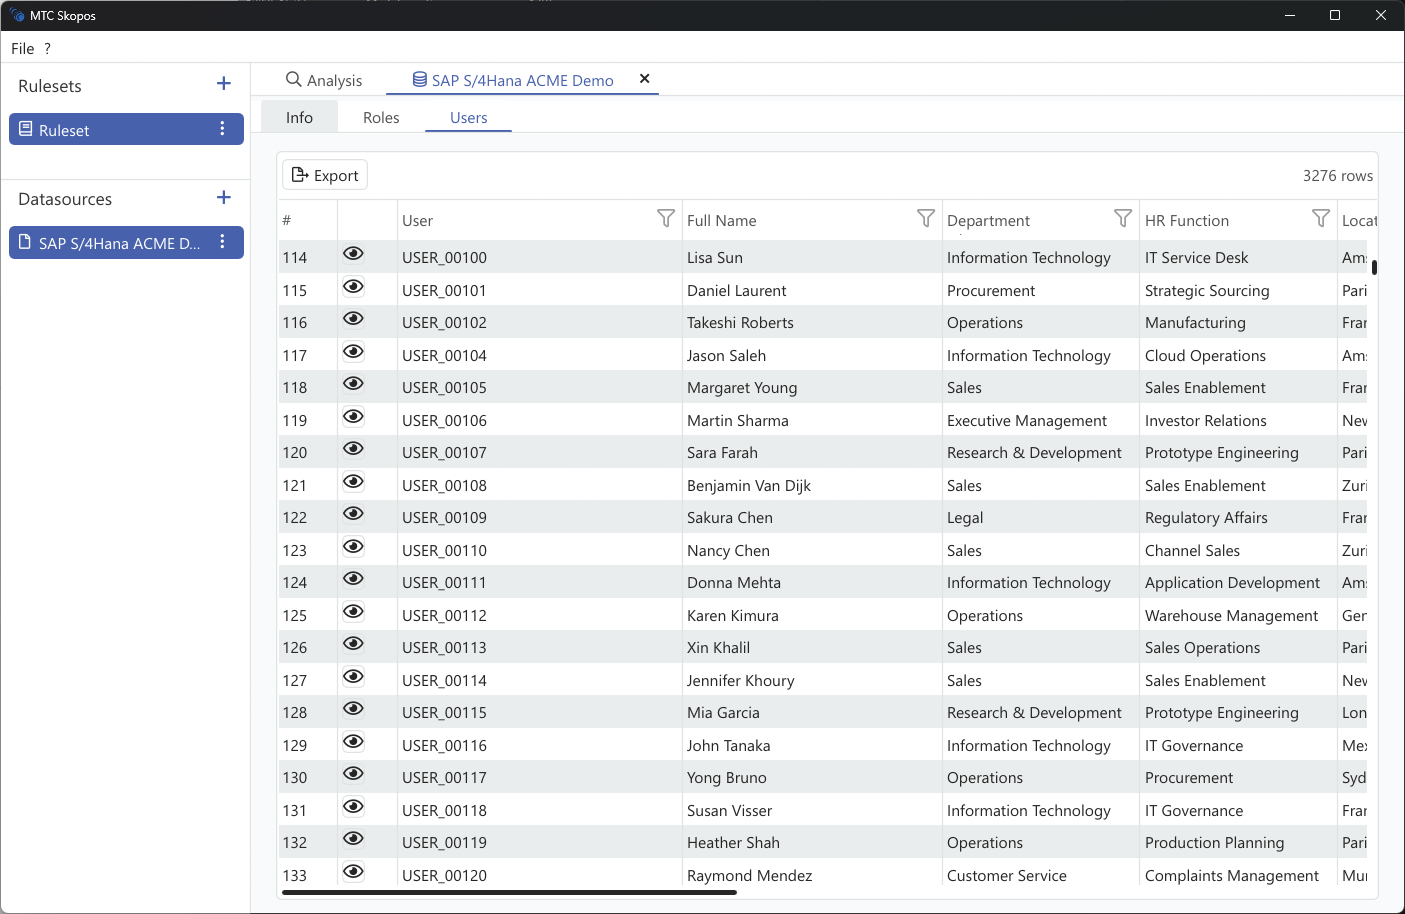Close the SAP S/4Hana ACME Demo tab

click(x=644, y=78)
